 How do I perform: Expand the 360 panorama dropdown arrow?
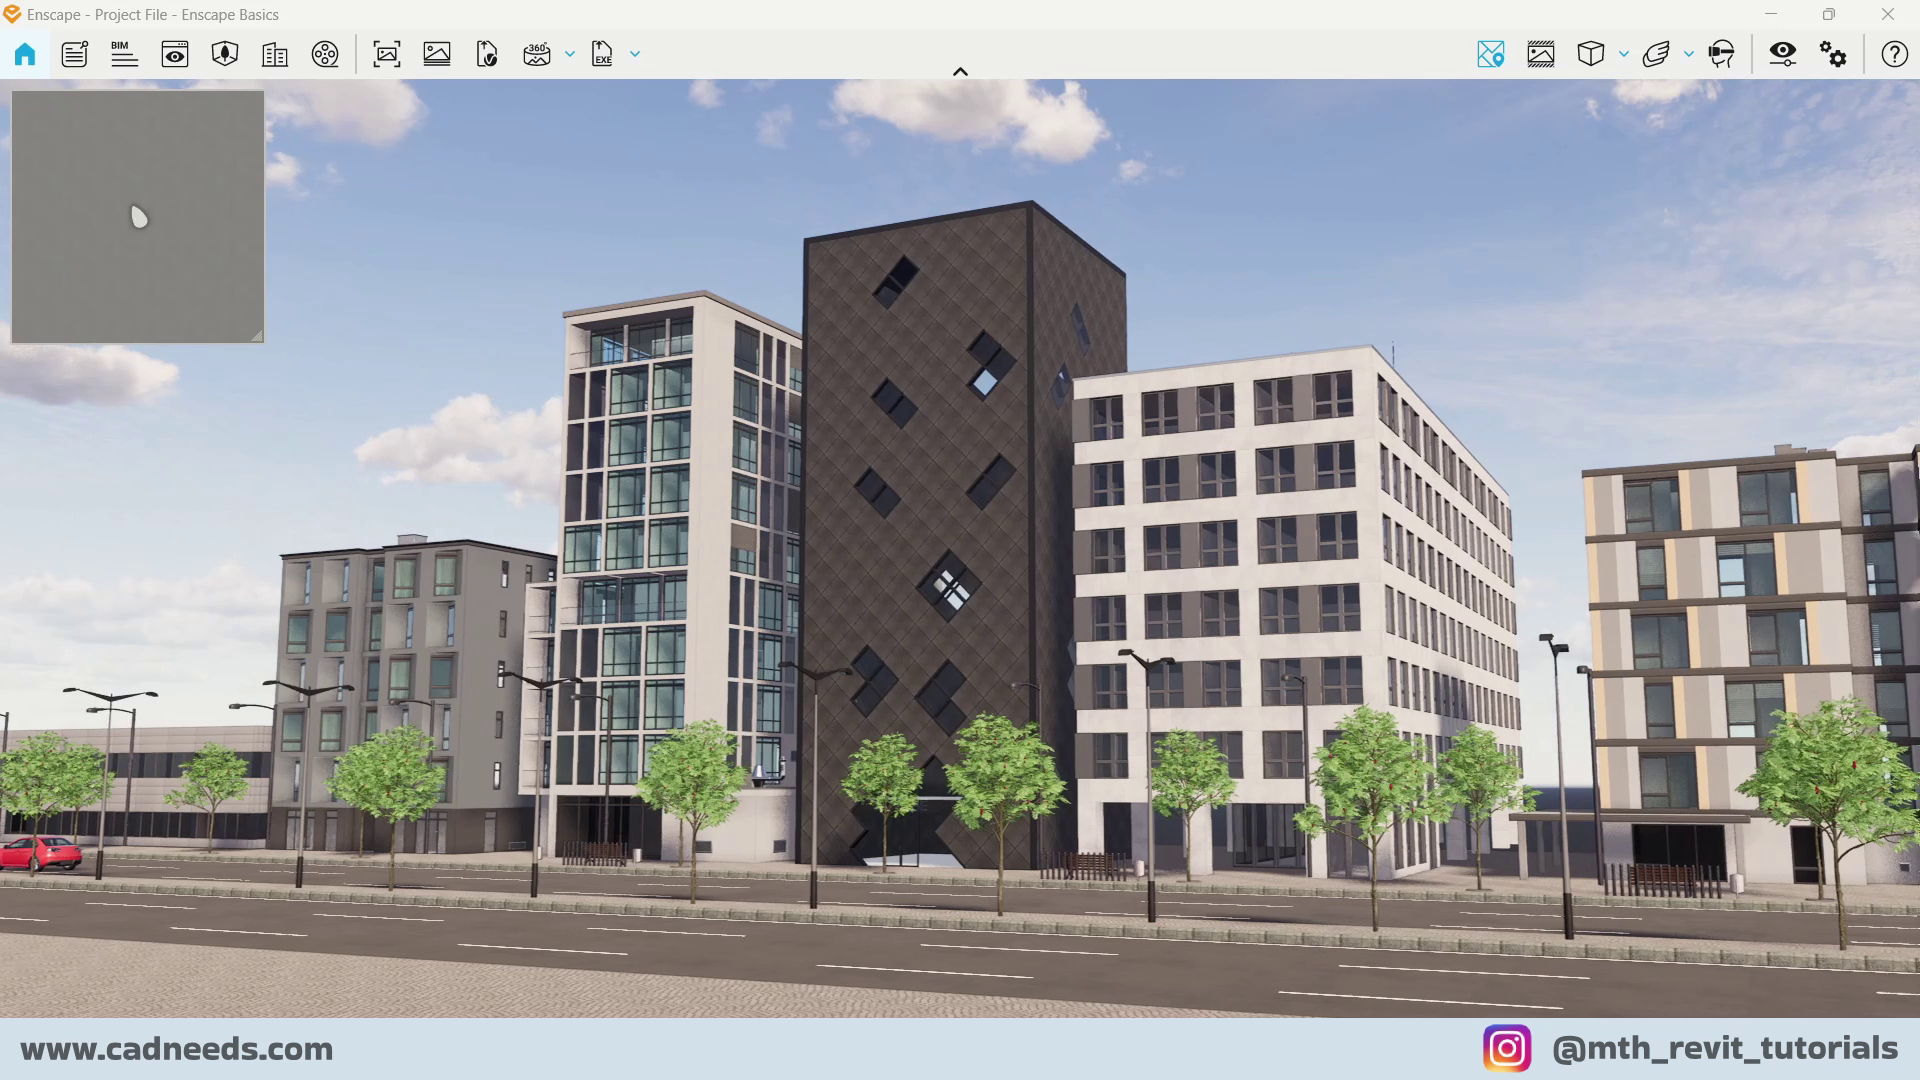[570, 54]
